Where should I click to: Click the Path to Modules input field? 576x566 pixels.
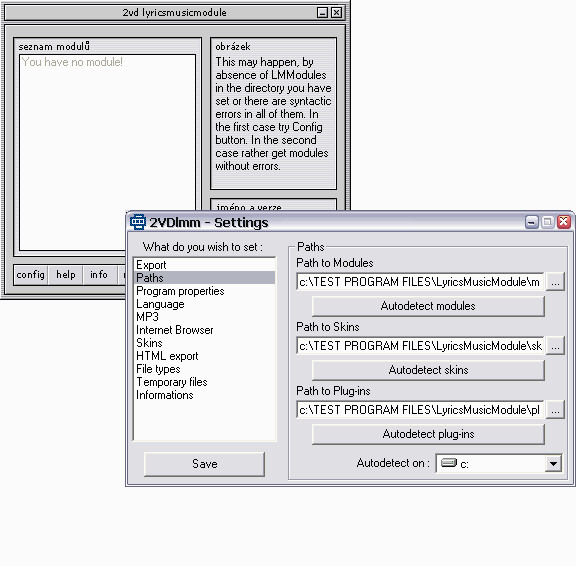[x=420, y=282]
